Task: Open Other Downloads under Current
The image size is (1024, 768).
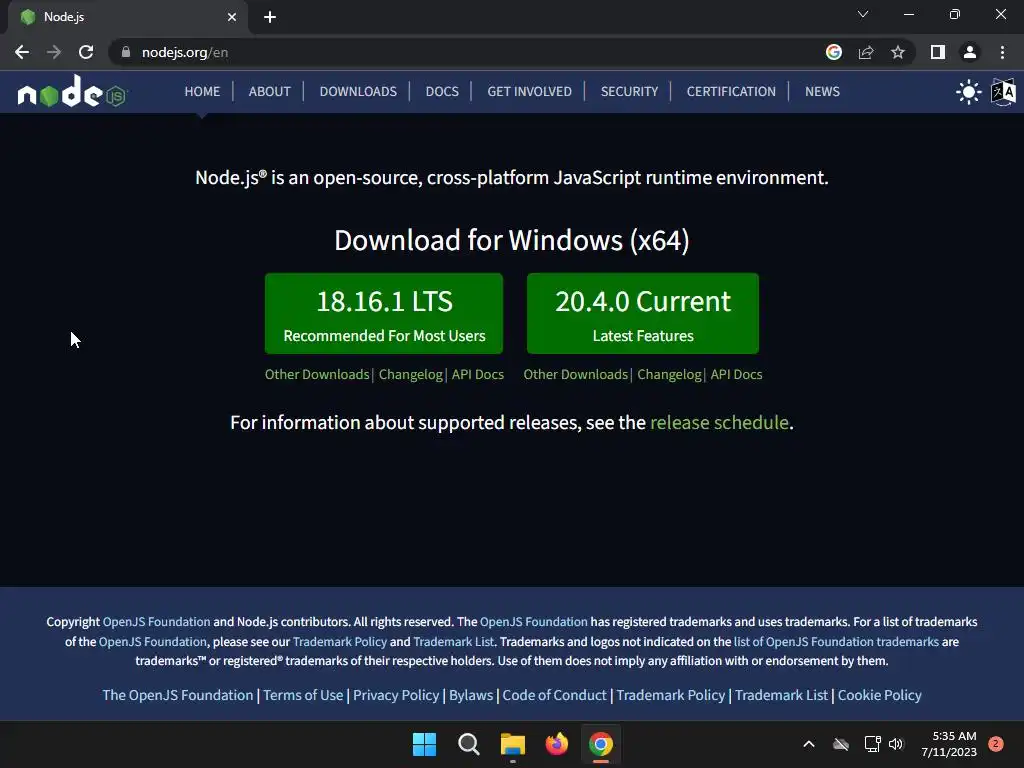Action: click(x=575, y=374)
